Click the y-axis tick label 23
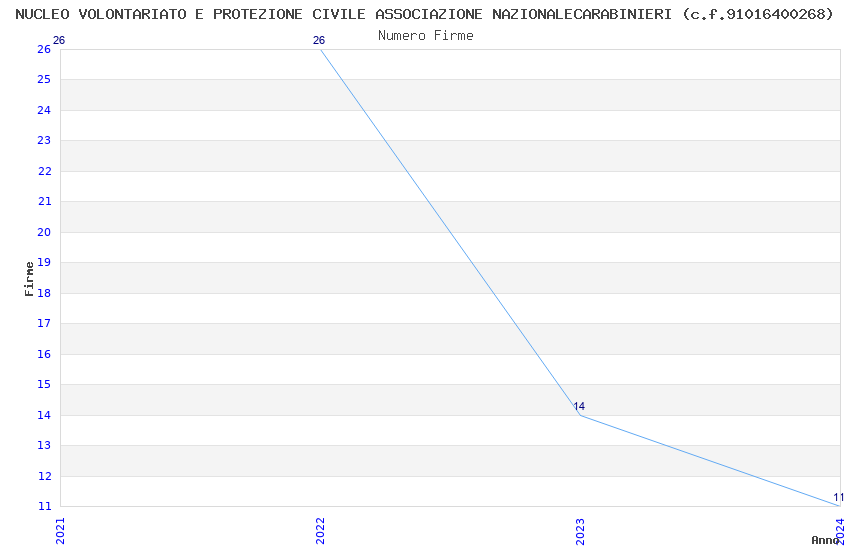 [x=44, y=141]
